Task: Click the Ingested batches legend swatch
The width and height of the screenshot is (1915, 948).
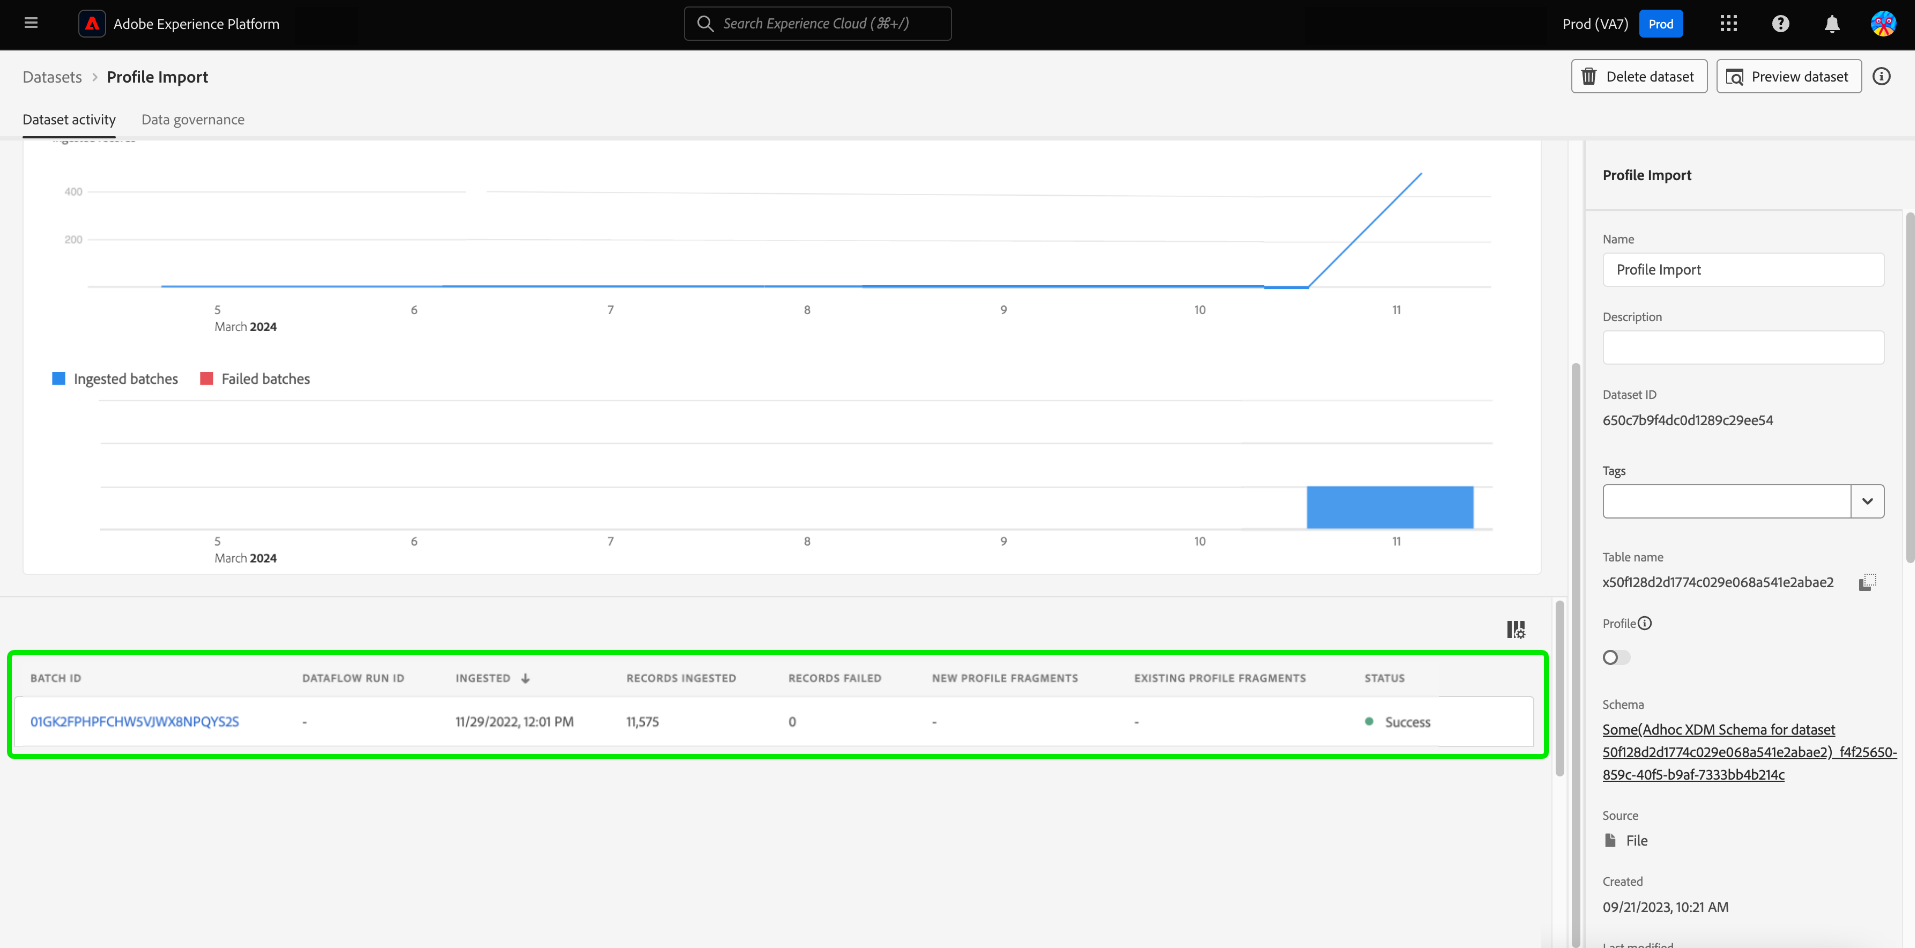Action: point(59,379)
